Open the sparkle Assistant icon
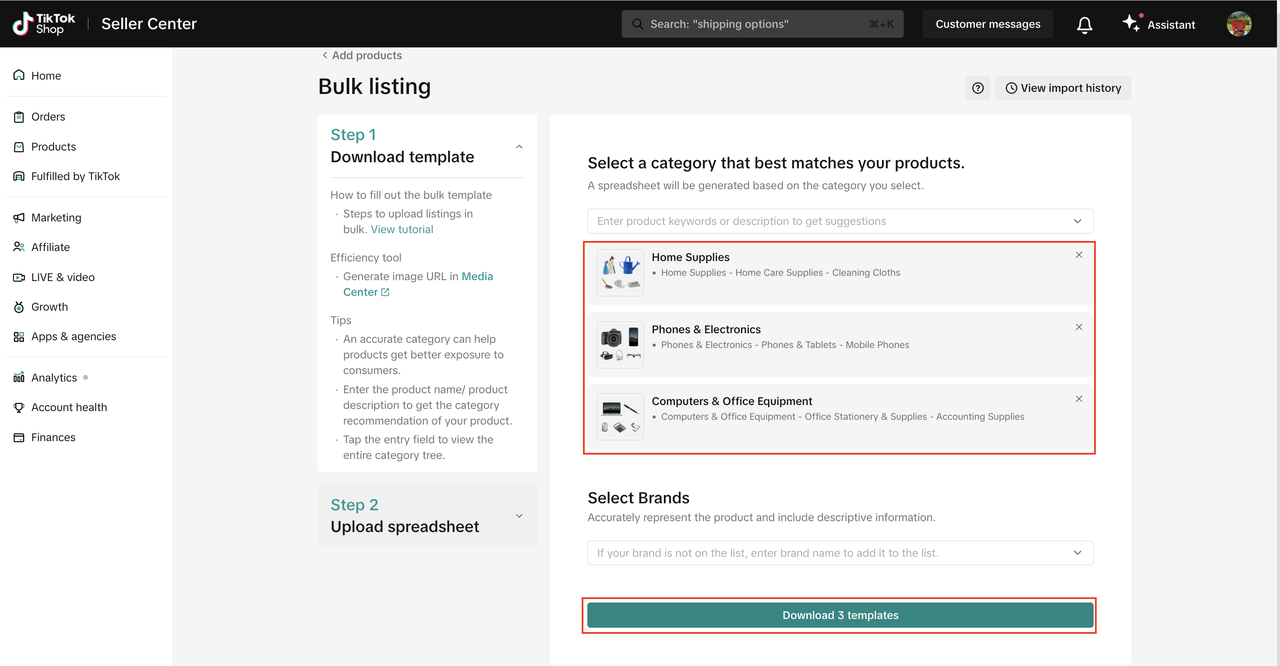This screenshot has width=1280, height=666. click(1131, 24)
